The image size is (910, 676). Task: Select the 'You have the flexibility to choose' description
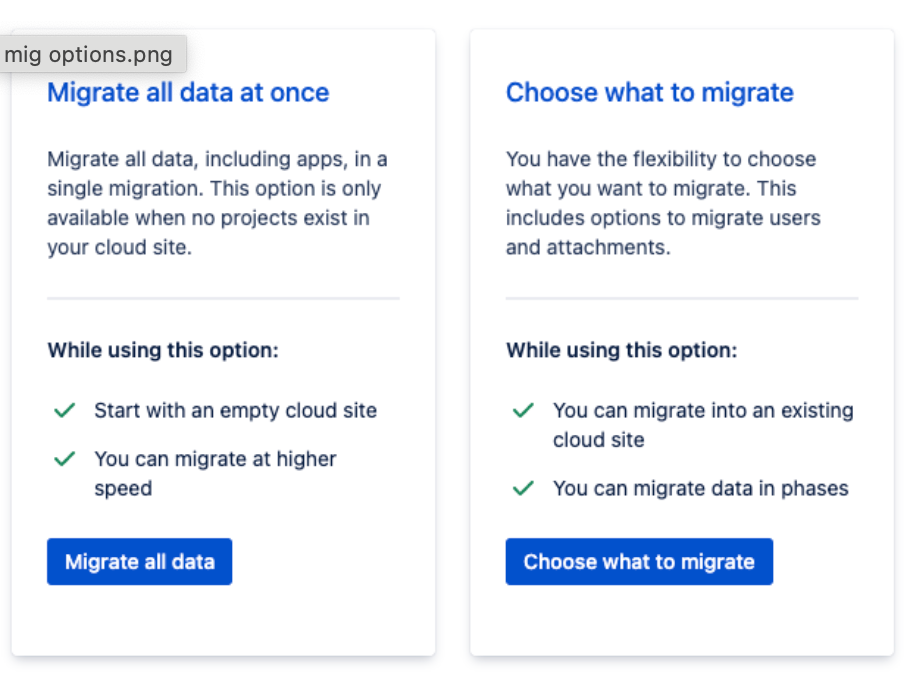[663, 203]
